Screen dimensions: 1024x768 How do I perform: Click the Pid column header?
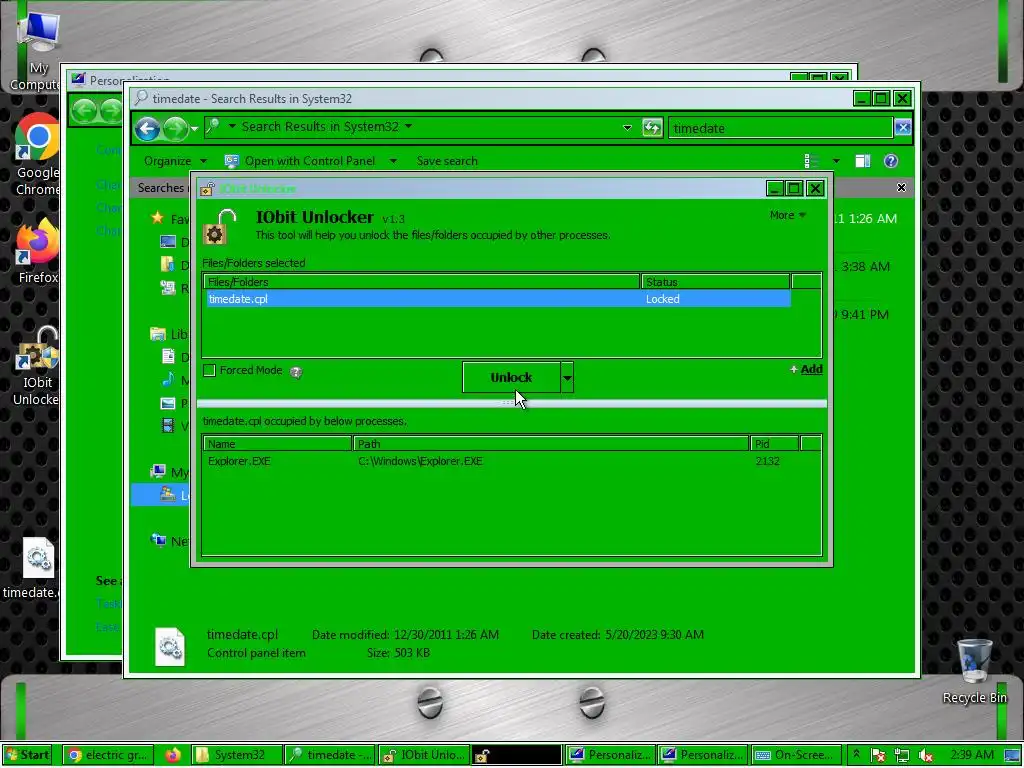pos(774,444)
